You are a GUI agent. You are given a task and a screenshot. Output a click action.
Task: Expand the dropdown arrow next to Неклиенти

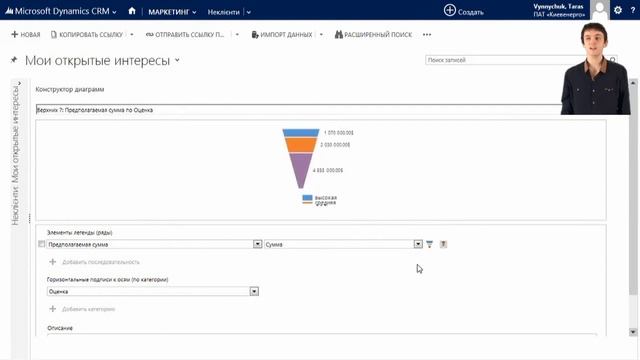[x=249, y=13]
